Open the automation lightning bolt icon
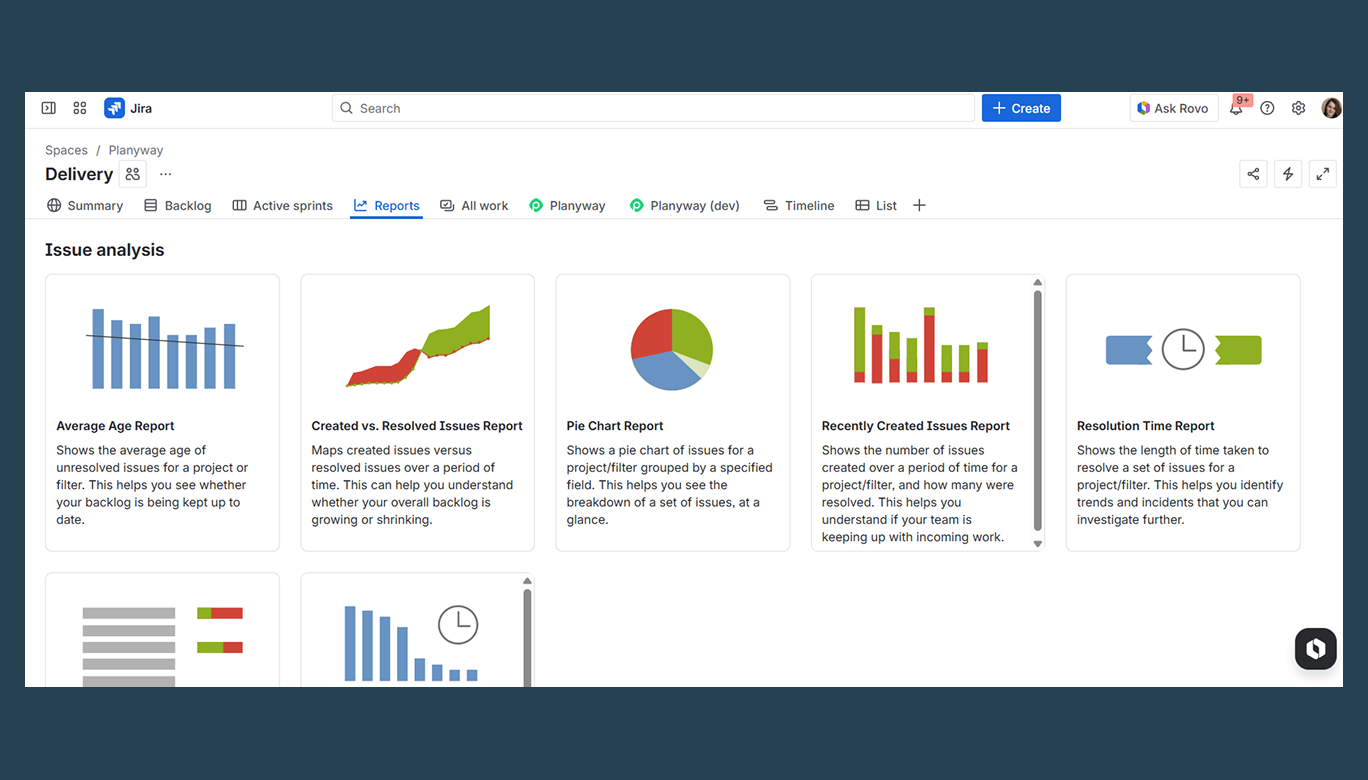The height and width of the screenshot is (780, 1368). tap(1288, 174)
